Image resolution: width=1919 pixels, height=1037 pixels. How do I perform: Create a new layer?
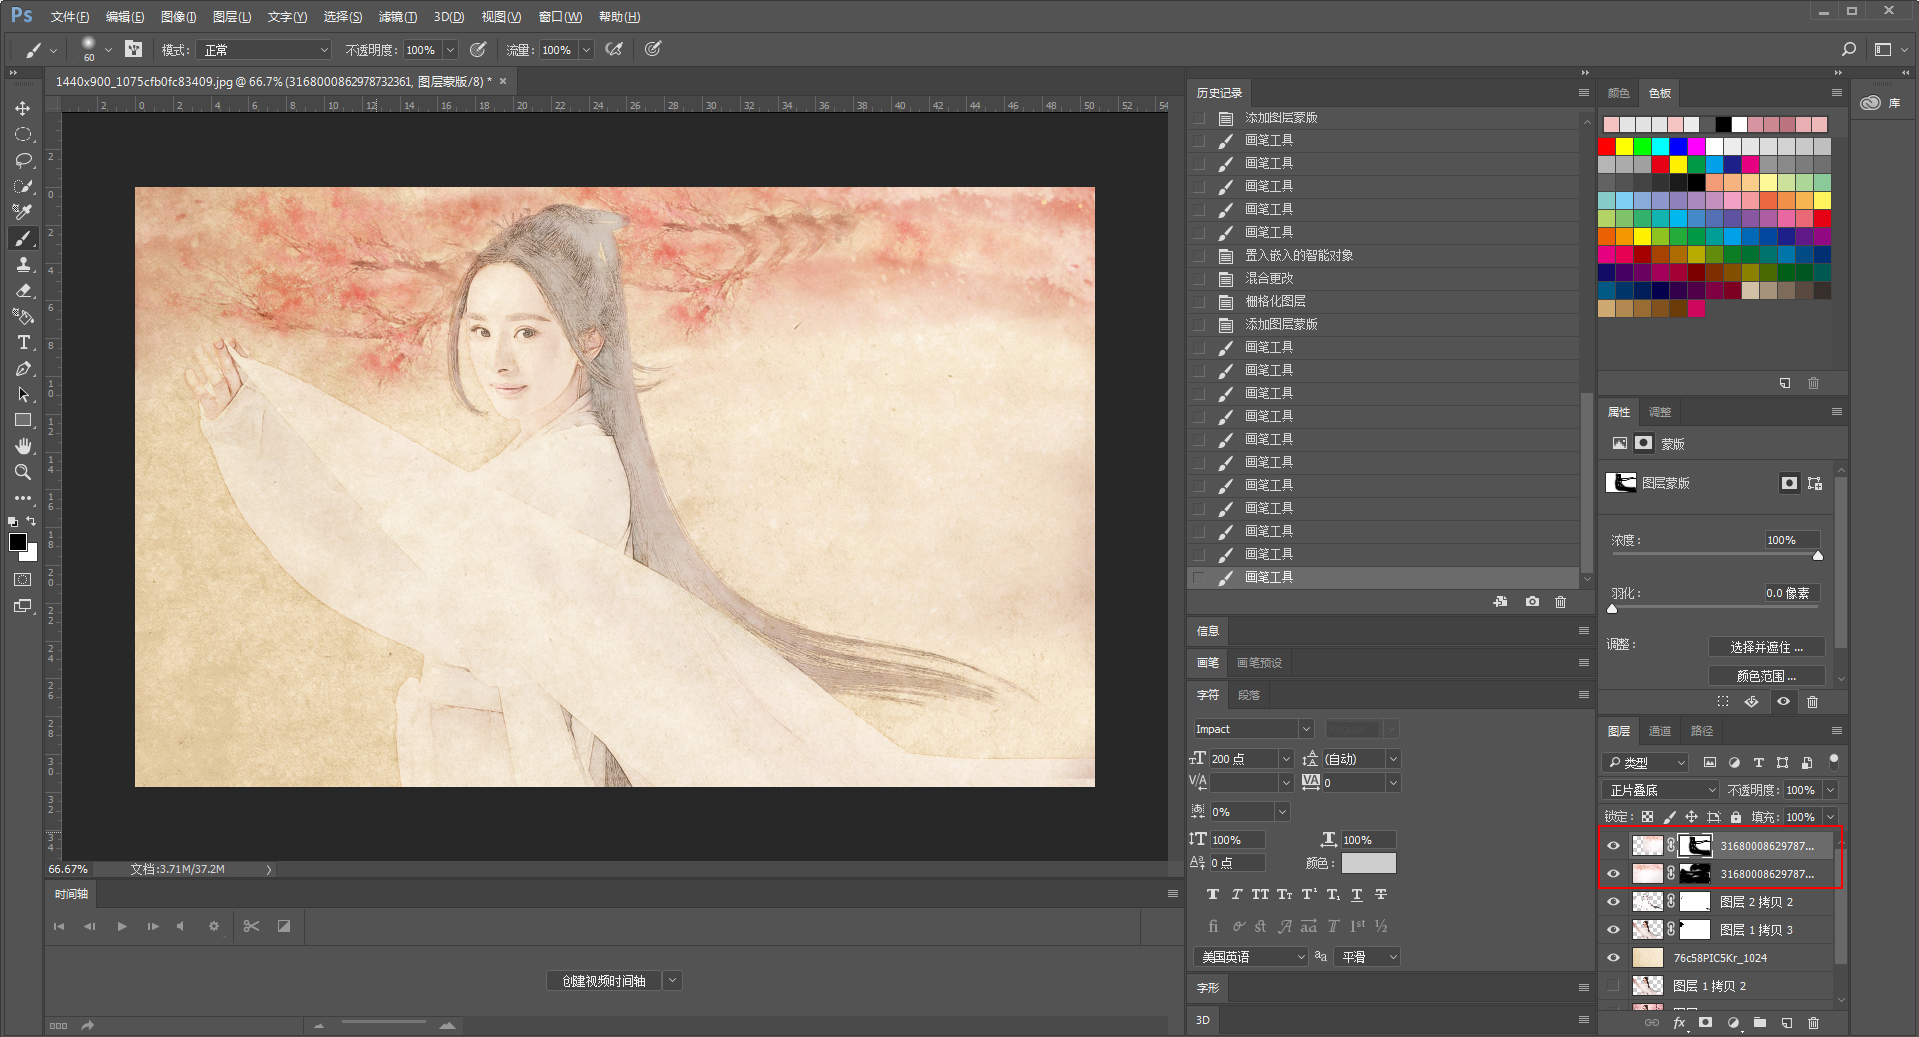coord(1787,1023)
